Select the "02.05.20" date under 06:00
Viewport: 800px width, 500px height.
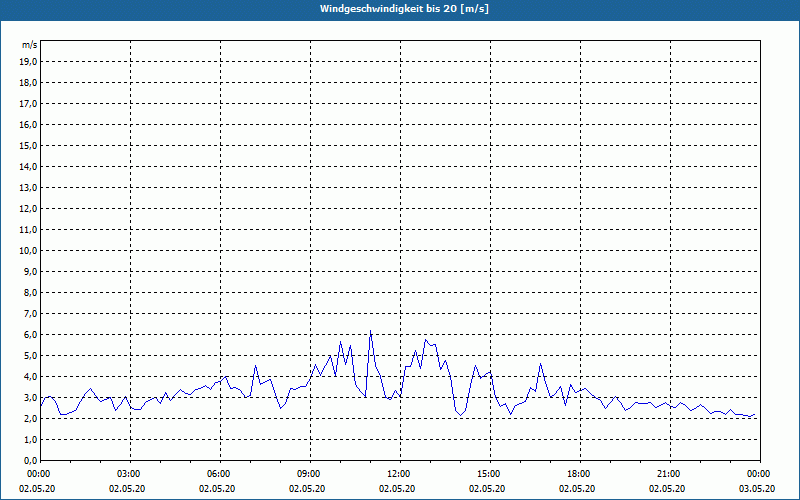217,489
